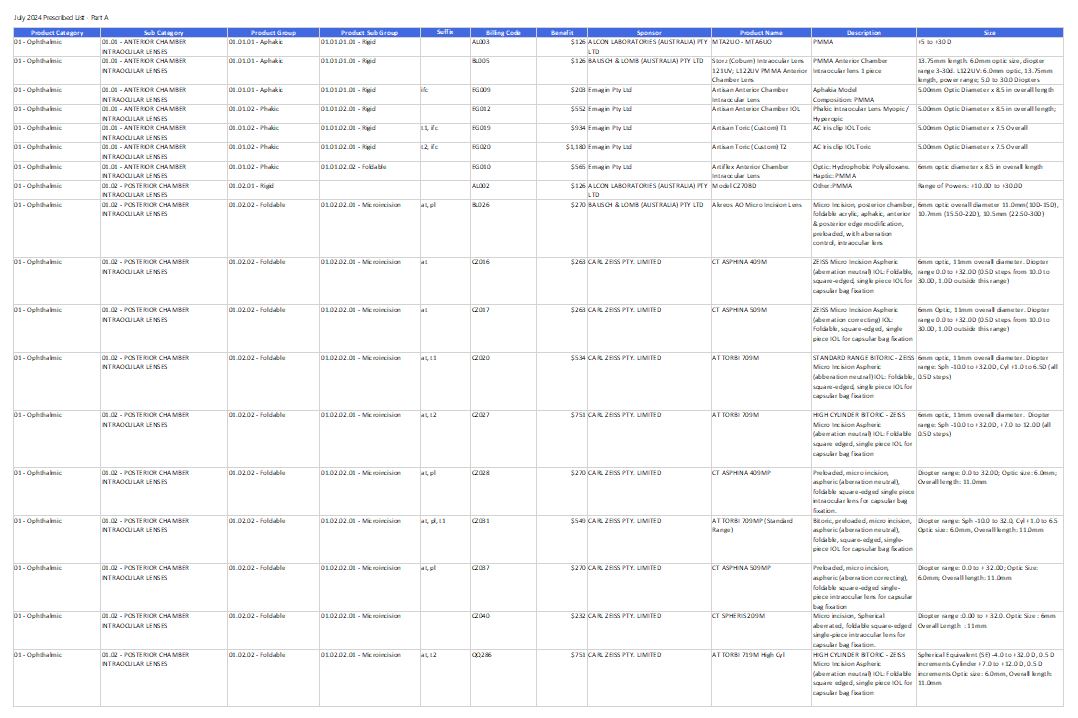1078x718 pixels.
Task: Select the Description column header
Action: point(864,32)
